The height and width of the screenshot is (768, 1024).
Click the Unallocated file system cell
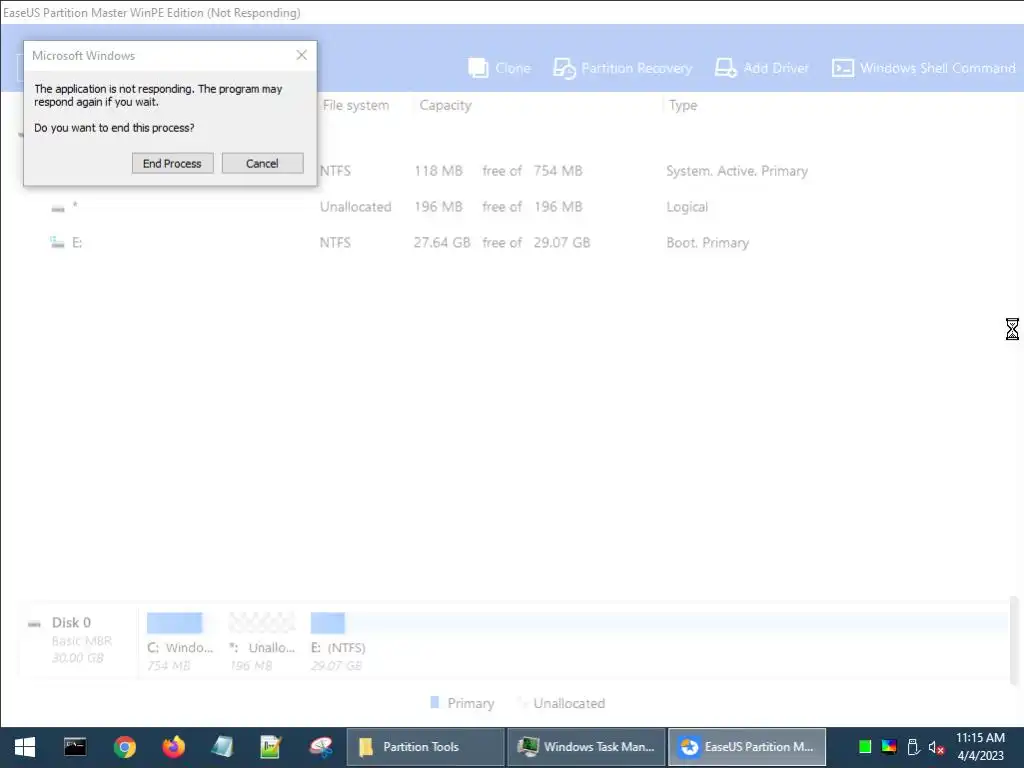point(356,206)
